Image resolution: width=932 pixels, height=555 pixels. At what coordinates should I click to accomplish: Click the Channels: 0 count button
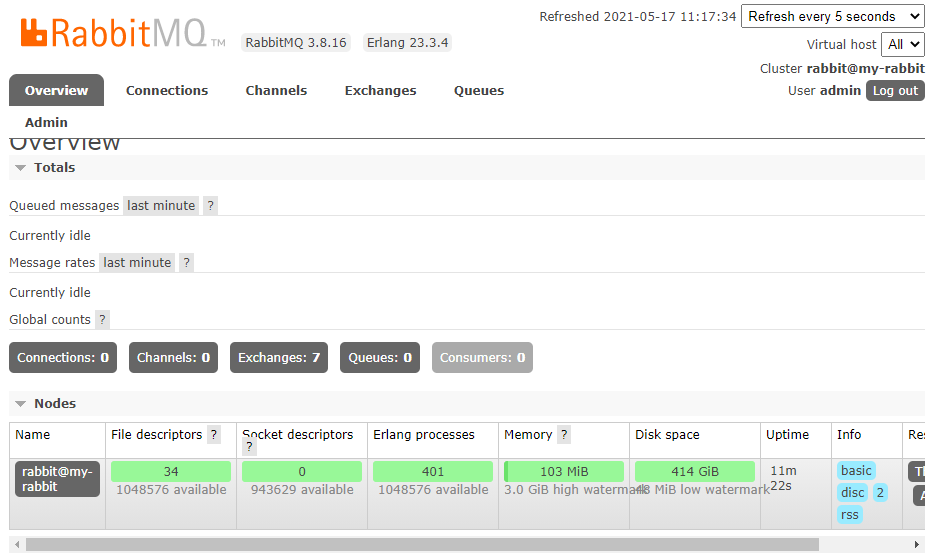174,358
